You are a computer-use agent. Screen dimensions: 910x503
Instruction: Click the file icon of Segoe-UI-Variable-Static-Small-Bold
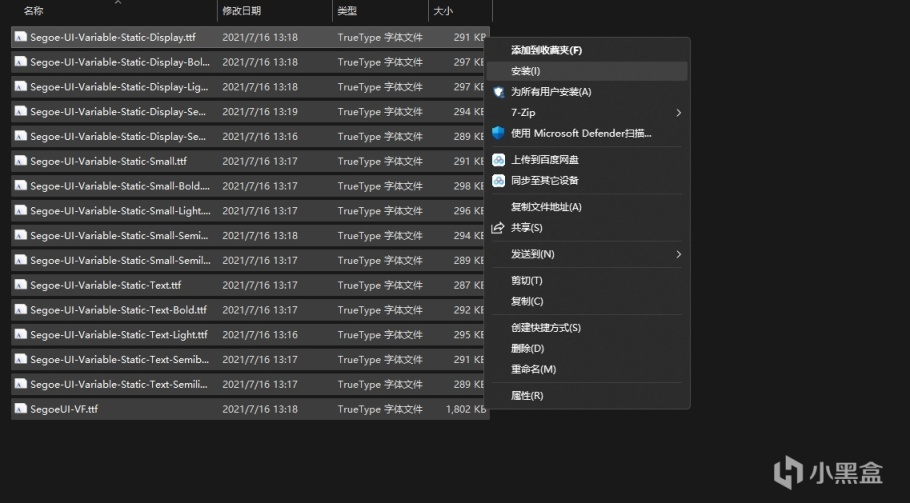pyautogui.click(x=21, y=186)
